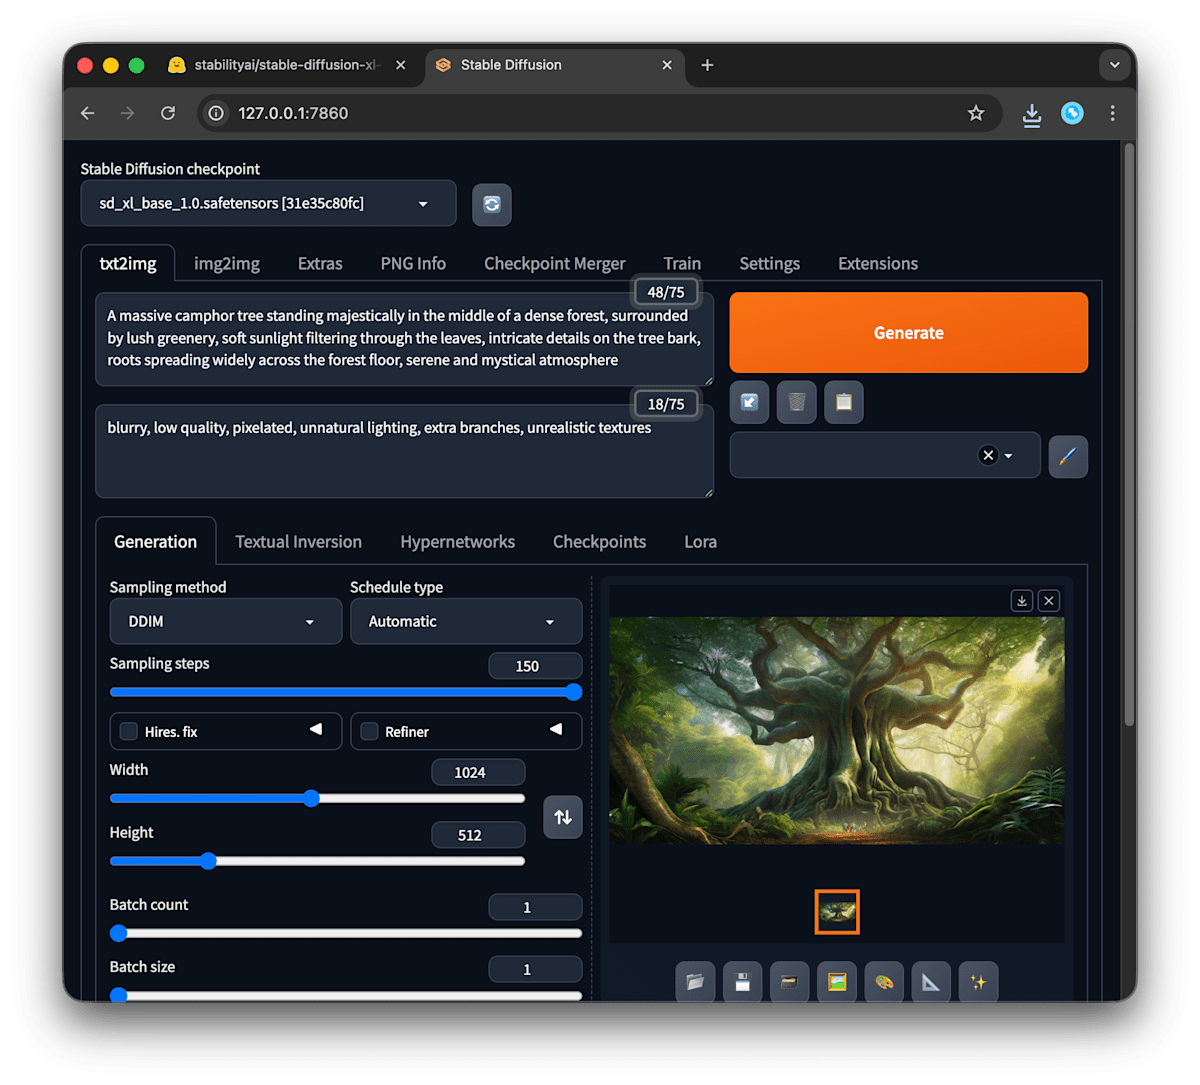Bookmark this page with star icon
Image resolution: width=1200 pixels, height=1085 pixels.
[x=976, y=113]
